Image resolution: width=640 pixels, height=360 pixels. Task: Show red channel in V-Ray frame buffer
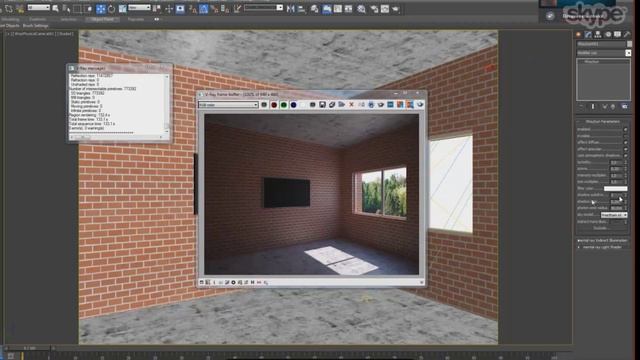[x=274, y=105]
